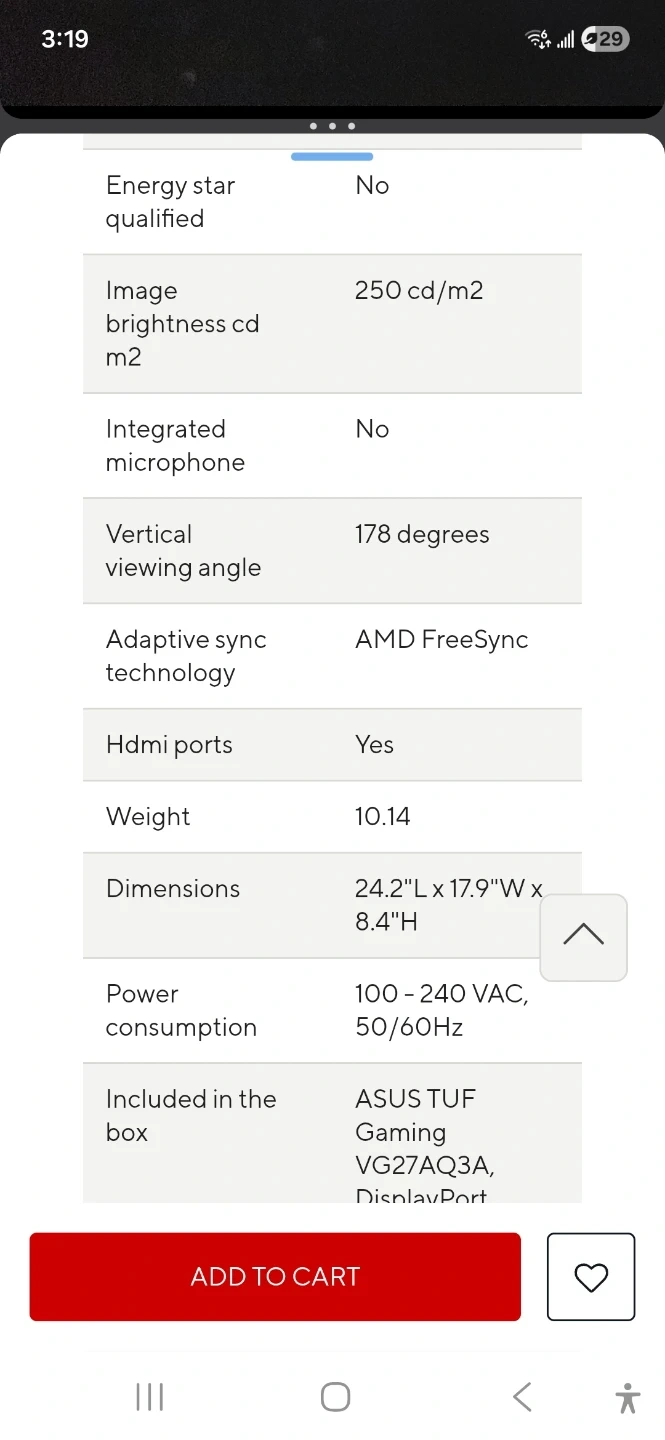Select the Energy star qualified label

coord(170,202)
